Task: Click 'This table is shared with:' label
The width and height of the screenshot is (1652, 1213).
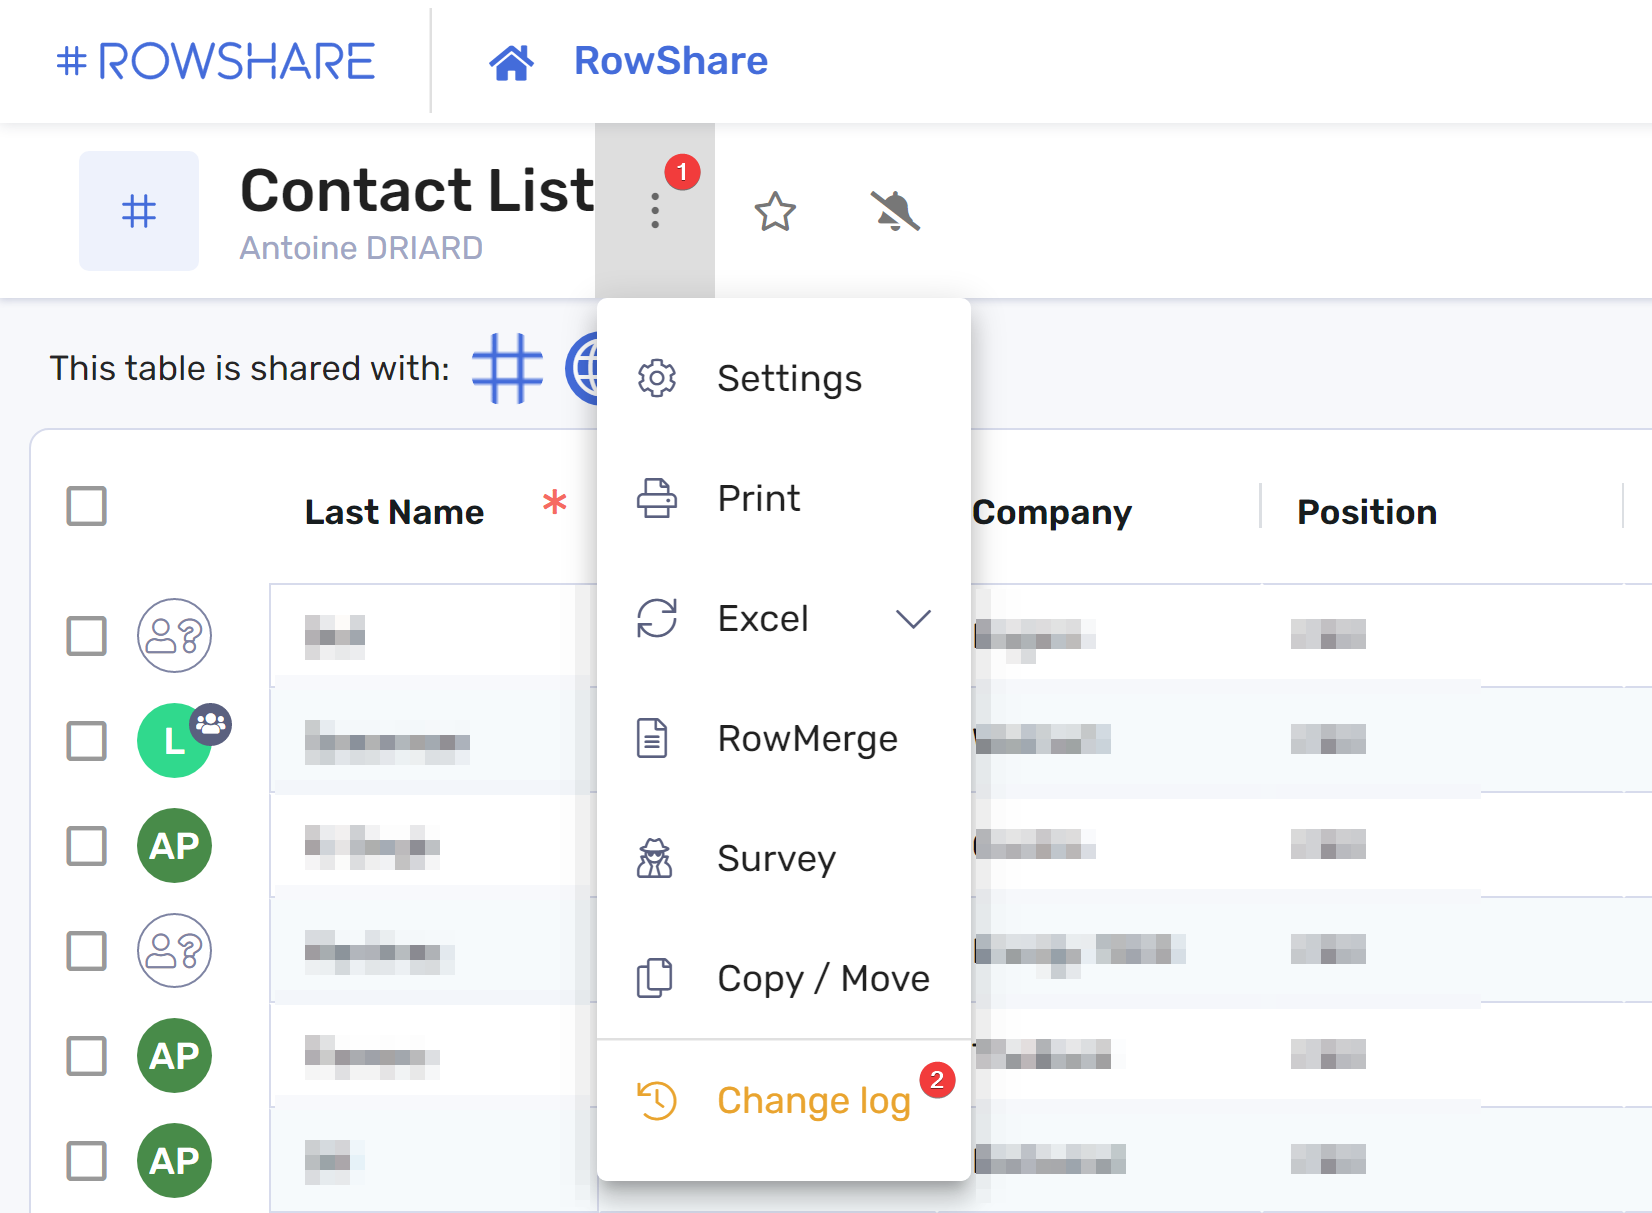Action: coord(250,368)
